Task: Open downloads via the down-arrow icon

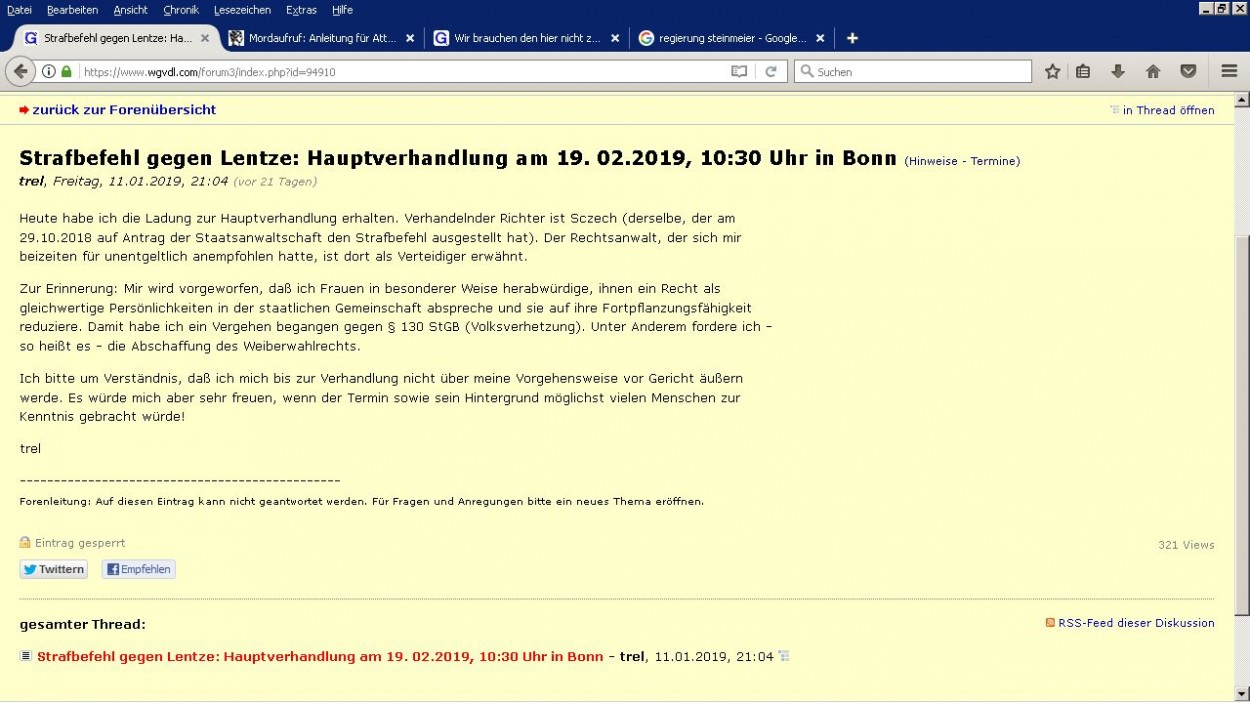Action: click(x=1117, y=71)
